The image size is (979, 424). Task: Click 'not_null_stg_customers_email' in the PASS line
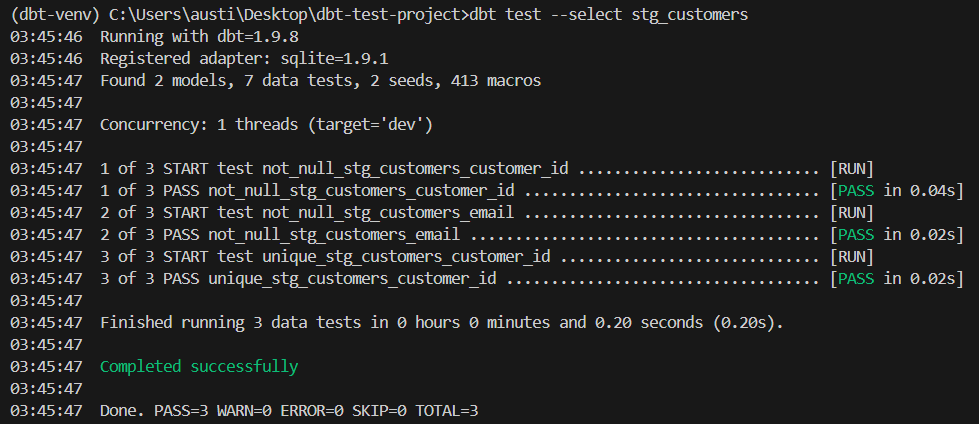click(334, 235)
